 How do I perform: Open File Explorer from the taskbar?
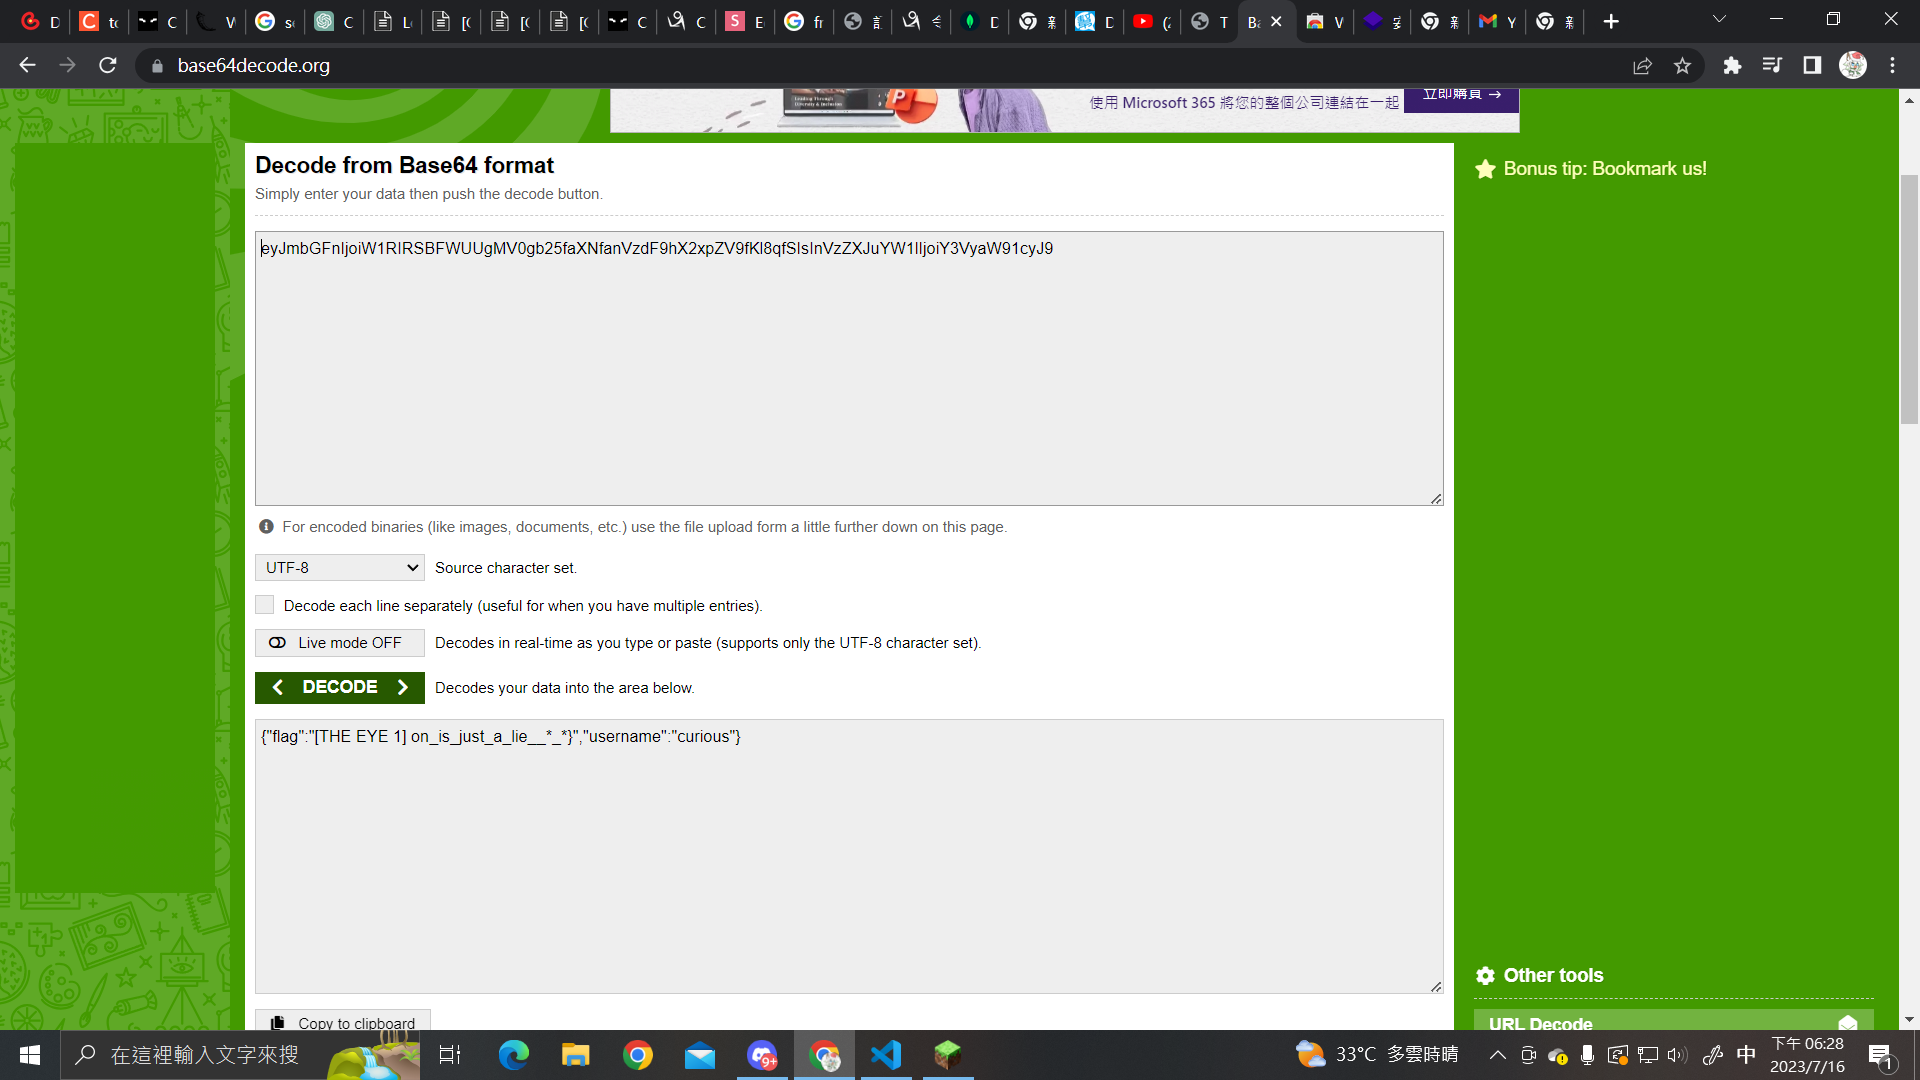pos(575,1055)
